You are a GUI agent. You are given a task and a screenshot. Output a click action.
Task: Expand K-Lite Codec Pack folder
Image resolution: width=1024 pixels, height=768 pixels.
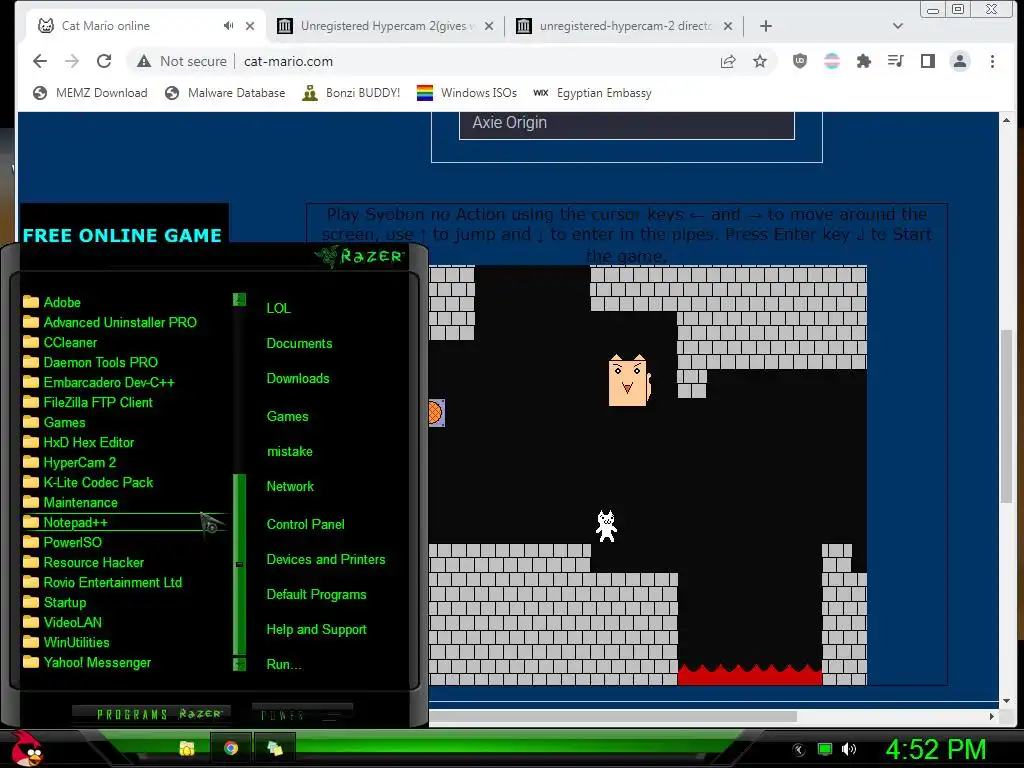point(88,483)
